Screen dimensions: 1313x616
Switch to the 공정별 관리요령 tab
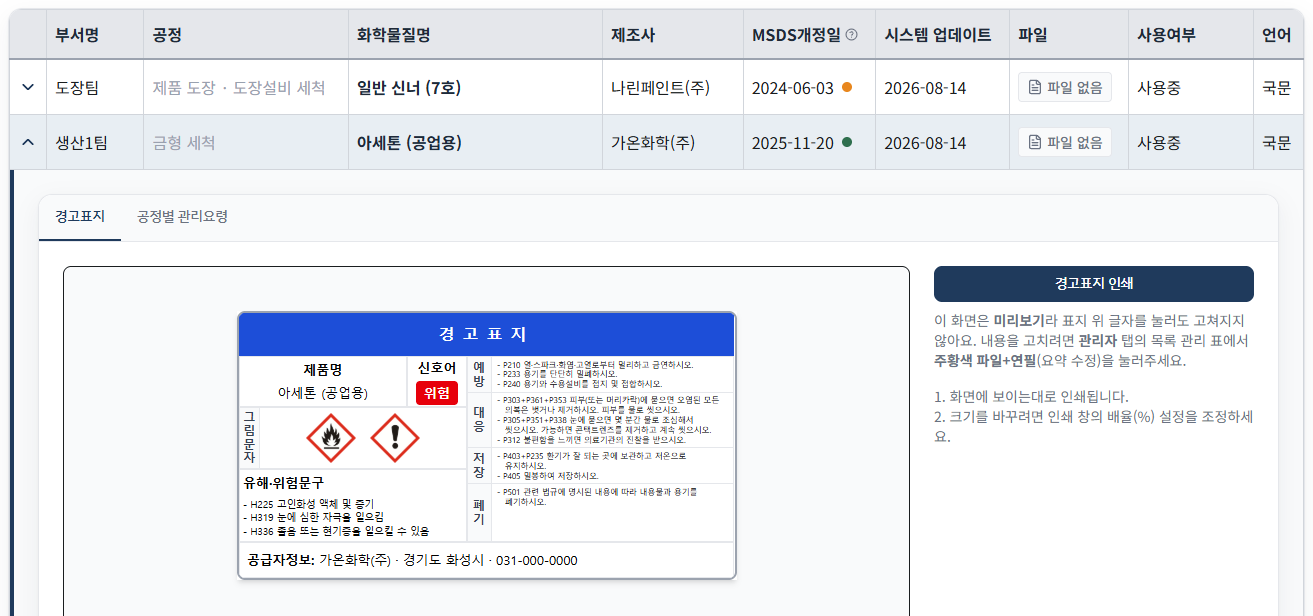pos(182,216)
